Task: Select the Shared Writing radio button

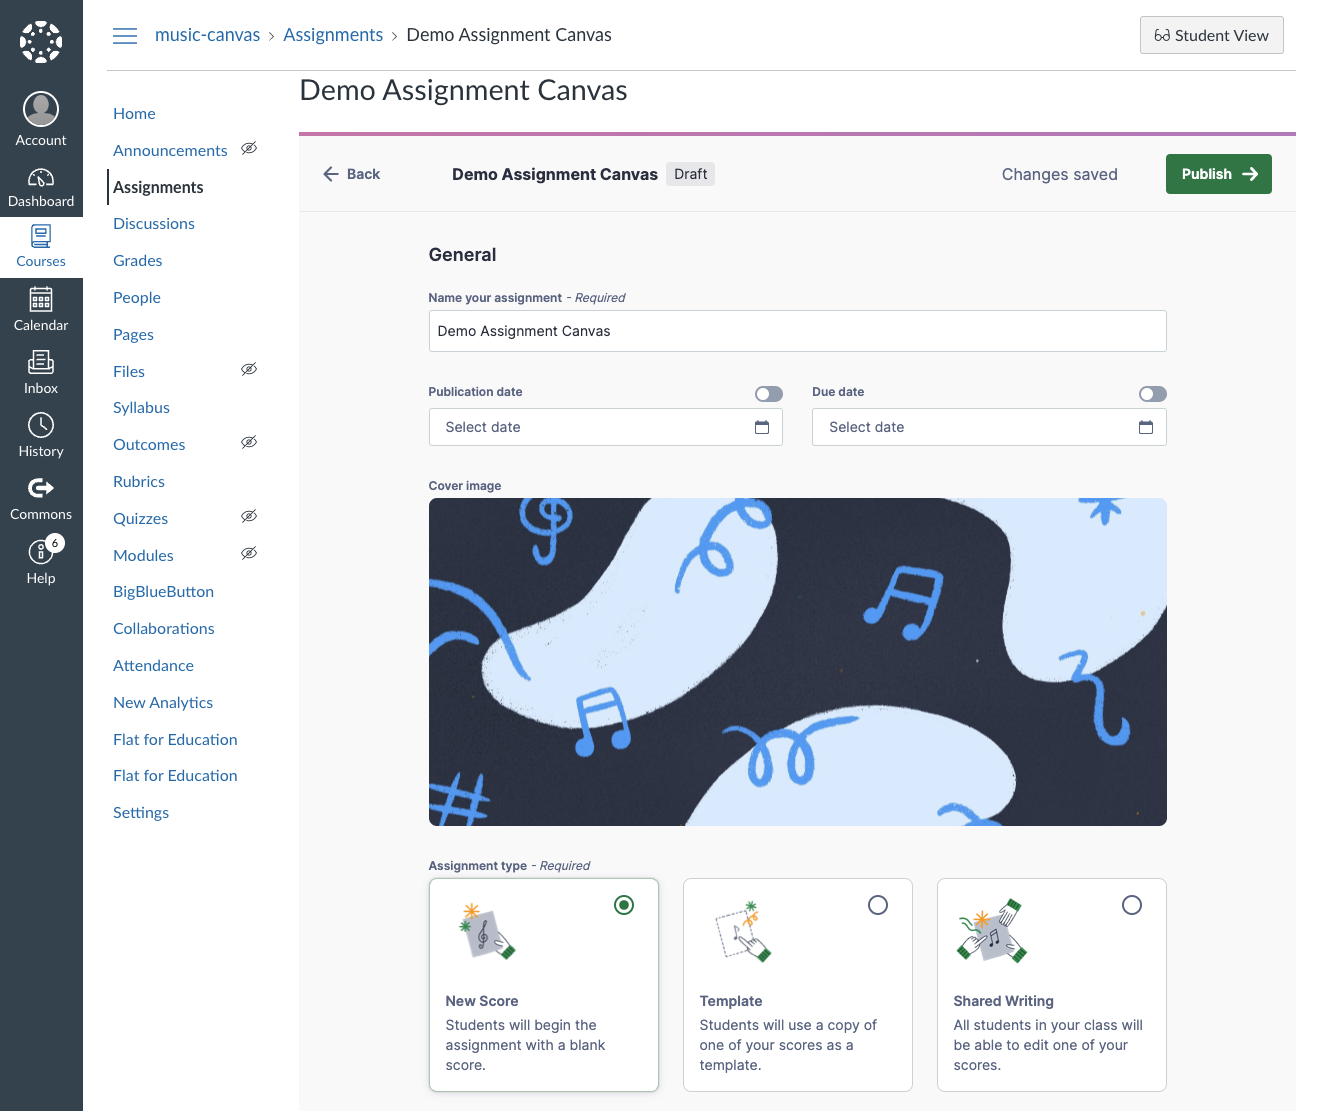Action: [x=1131, y=905]
